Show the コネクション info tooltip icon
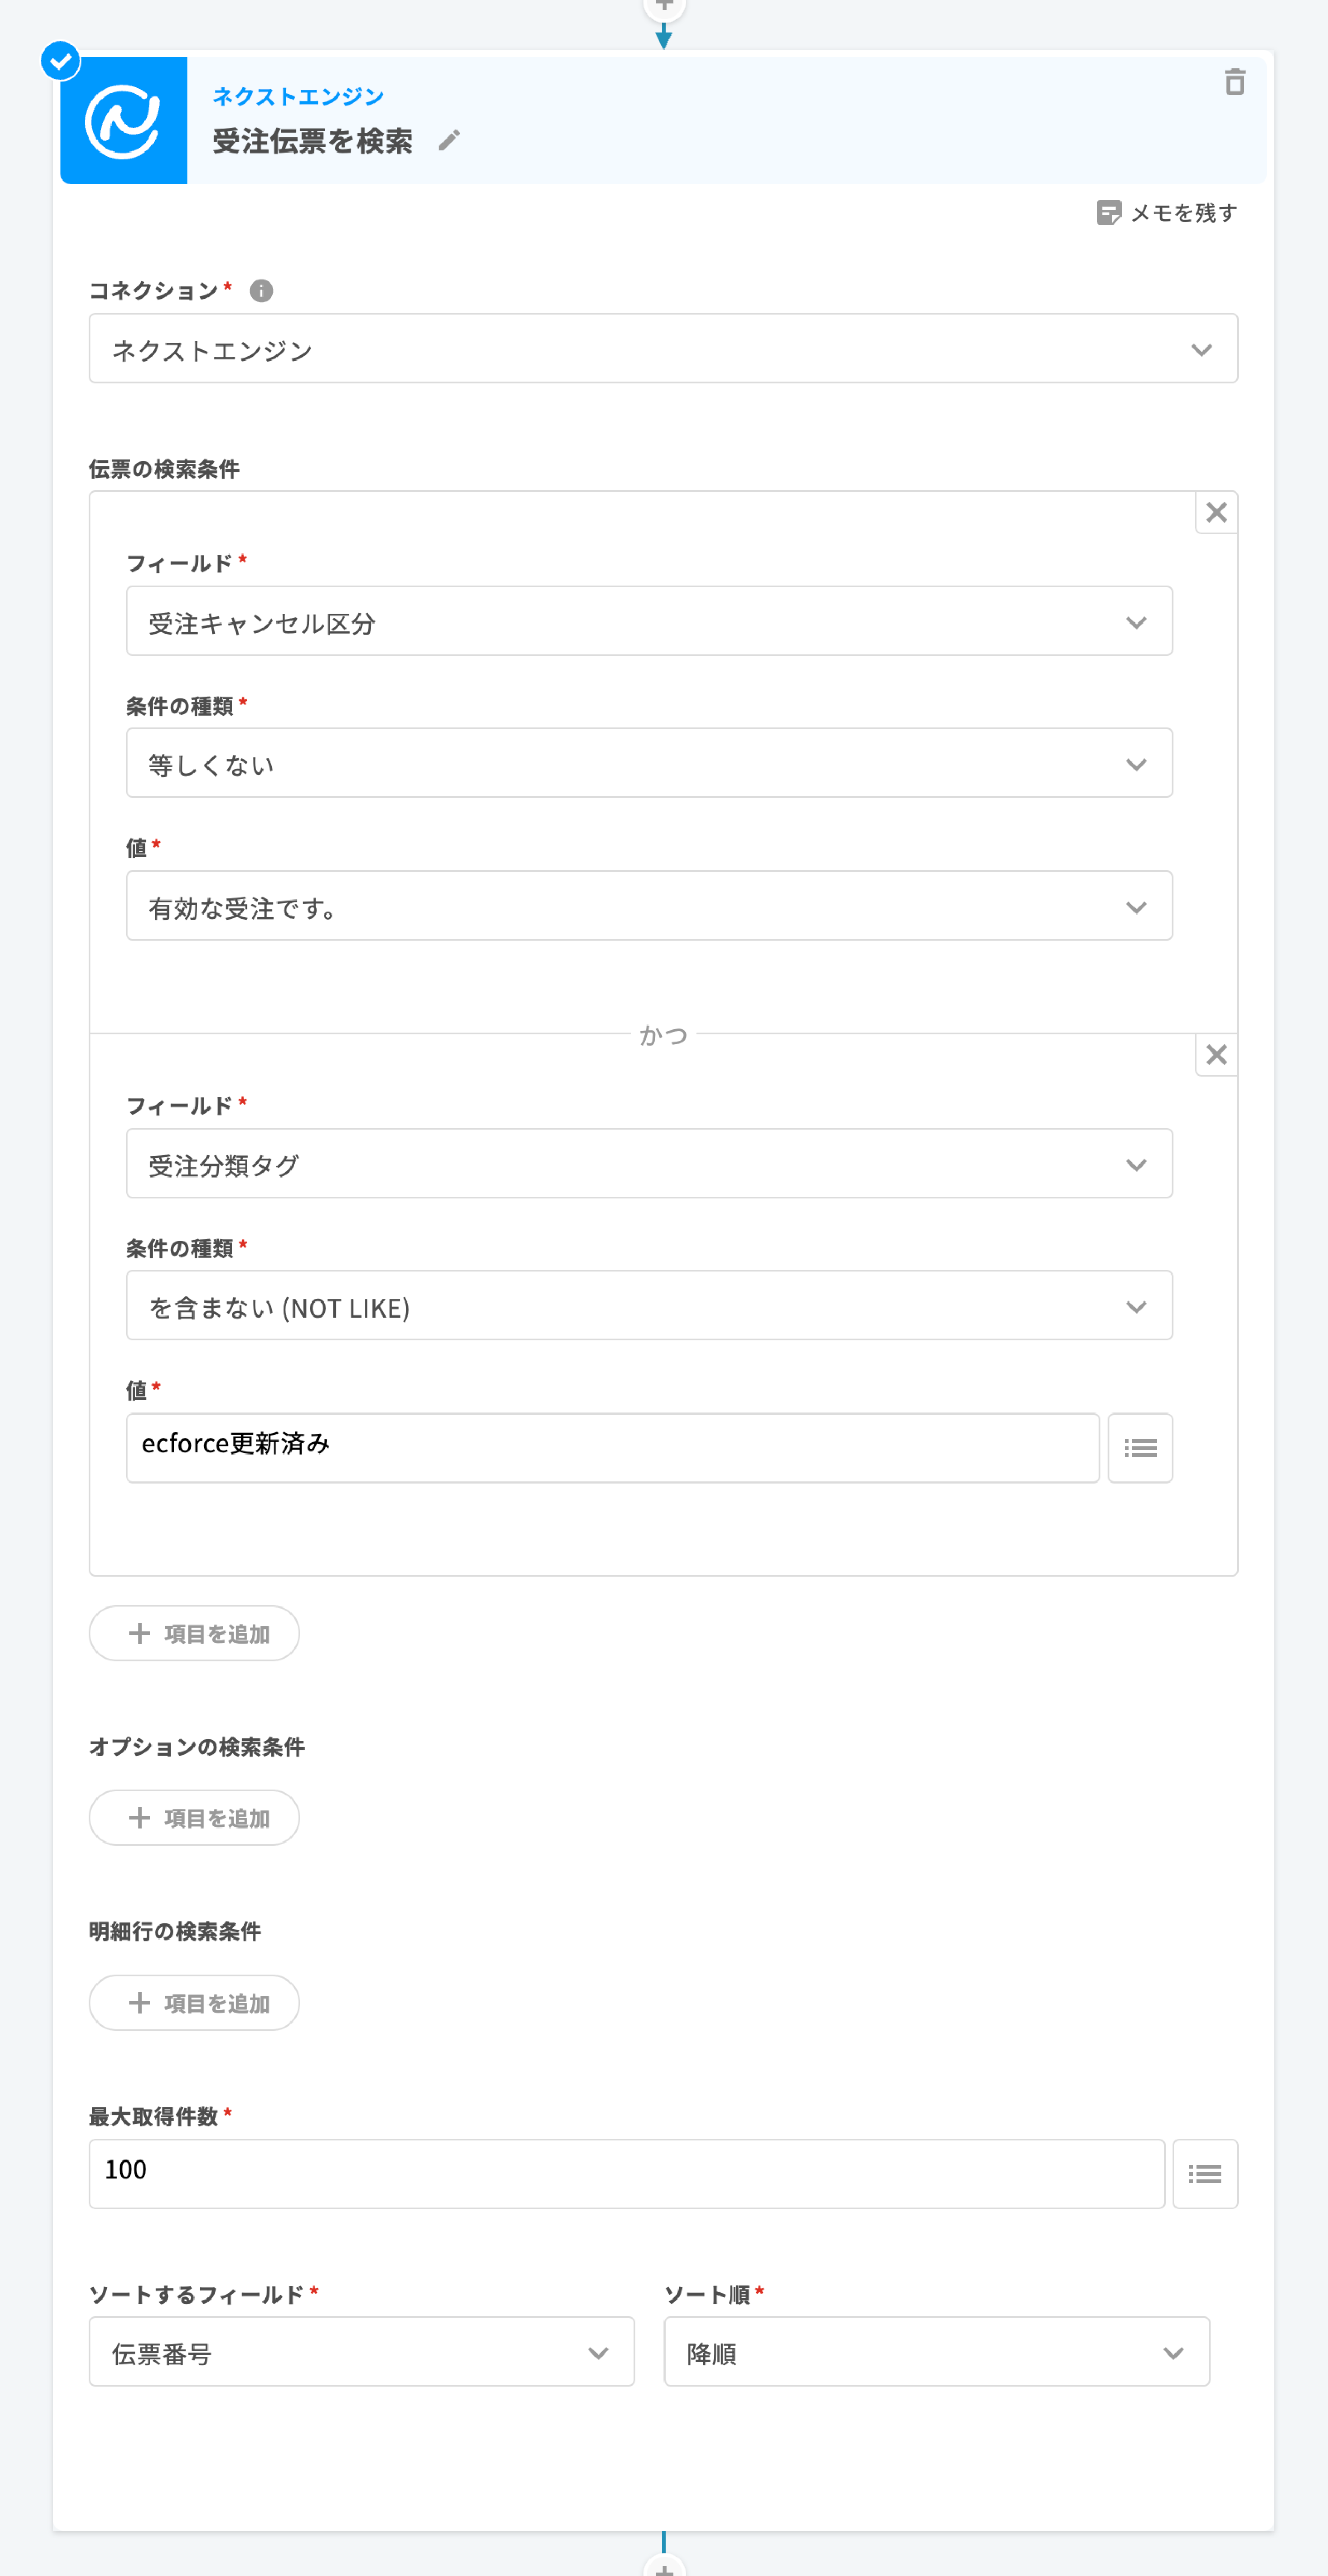Image resolution: width=1328 pixels, height=2576 pixels. tap(261, 291)
